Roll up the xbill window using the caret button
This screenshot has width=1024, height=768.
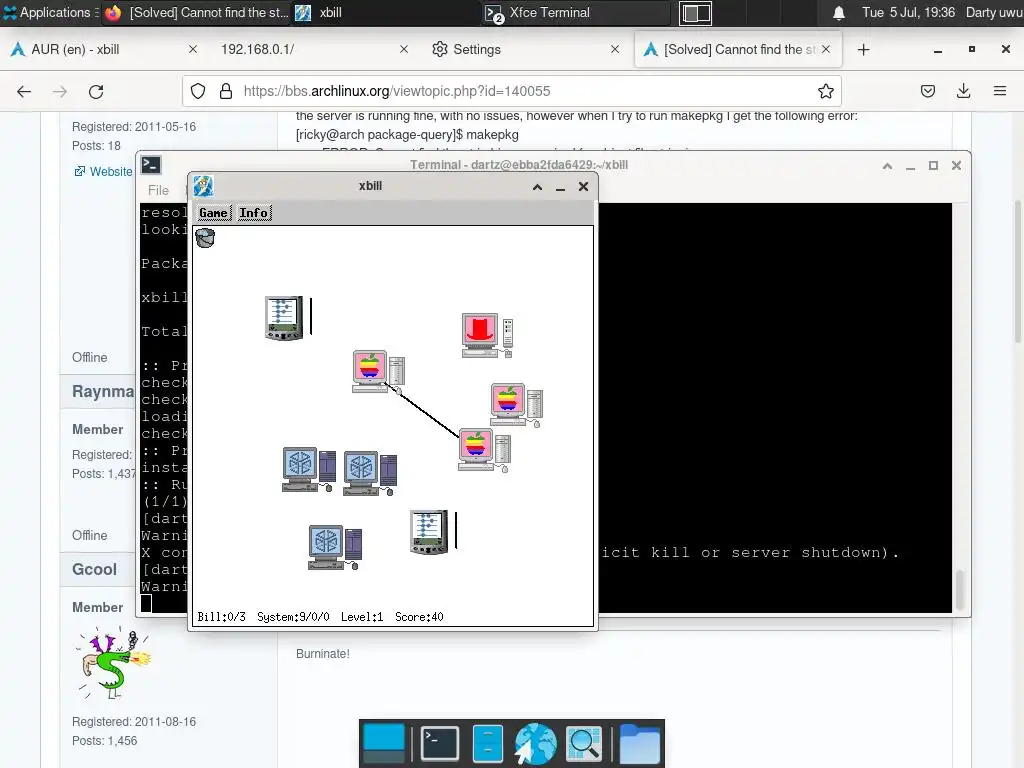(x=537, y=187)
